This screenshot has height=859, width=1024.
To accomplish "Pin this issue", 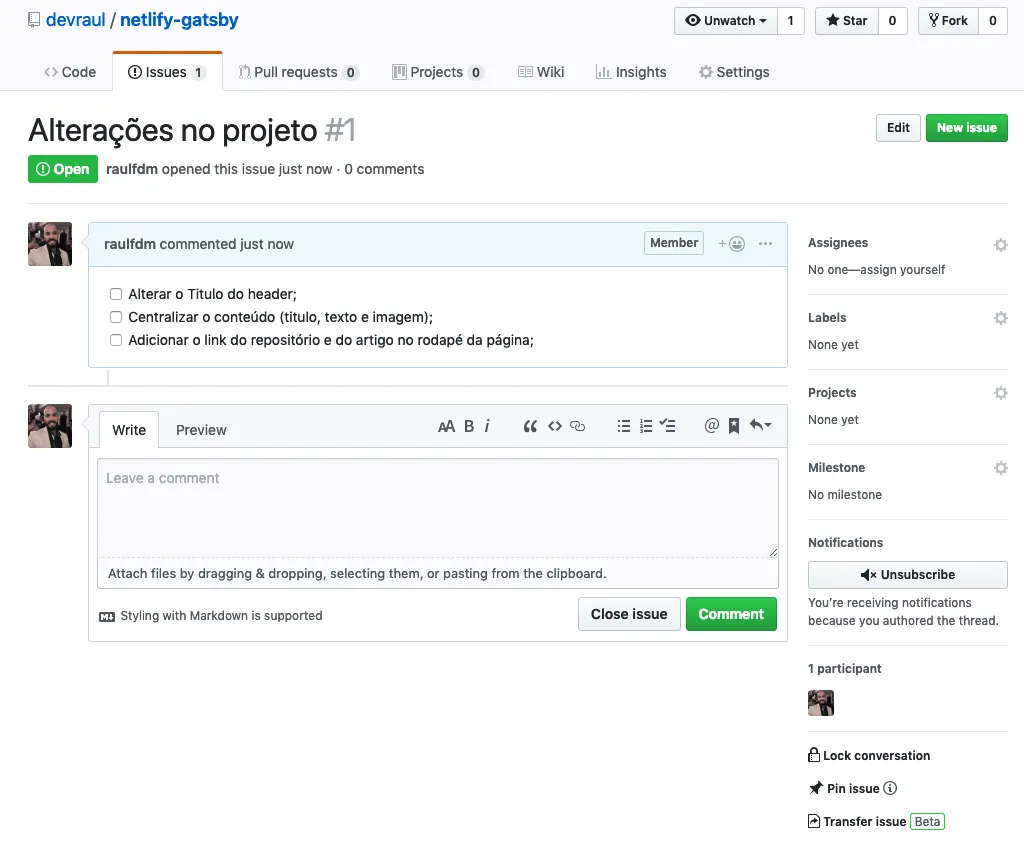I will tap(844, 788).
